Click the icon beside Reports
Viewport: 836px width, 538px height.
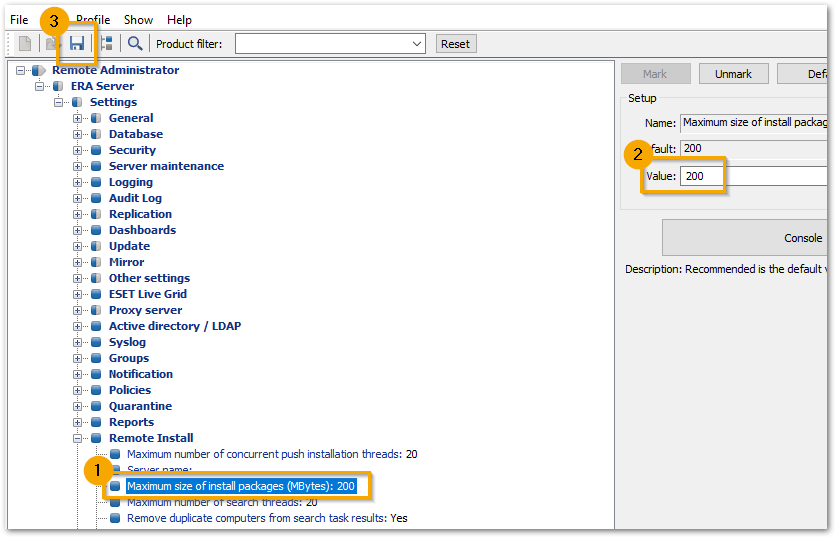[x=97, y=422]
